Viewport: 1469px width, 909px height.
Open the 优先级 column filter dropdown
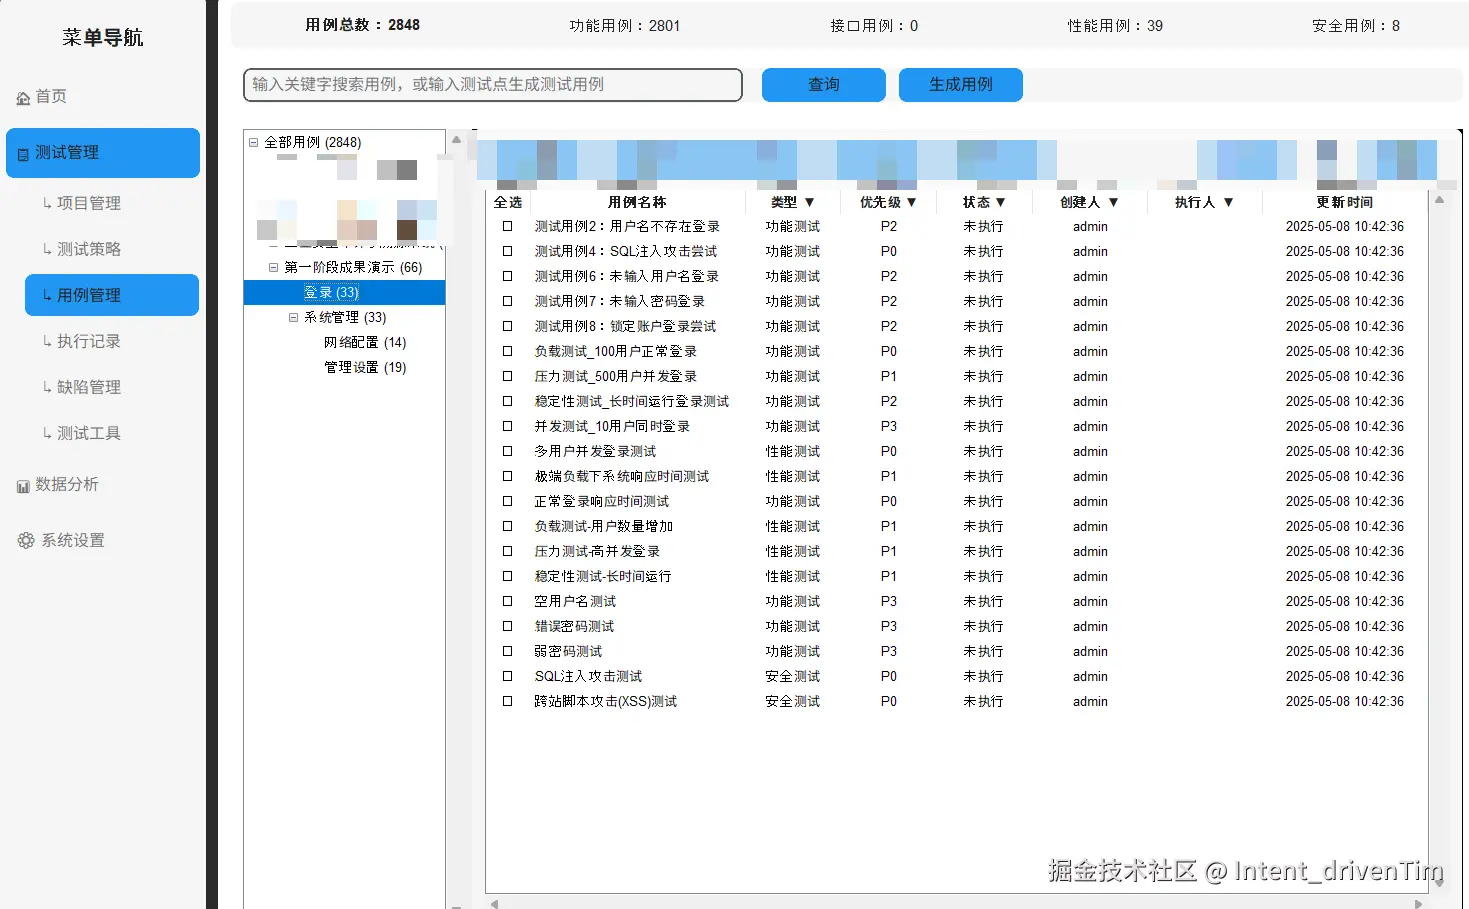tap(911, 202)
